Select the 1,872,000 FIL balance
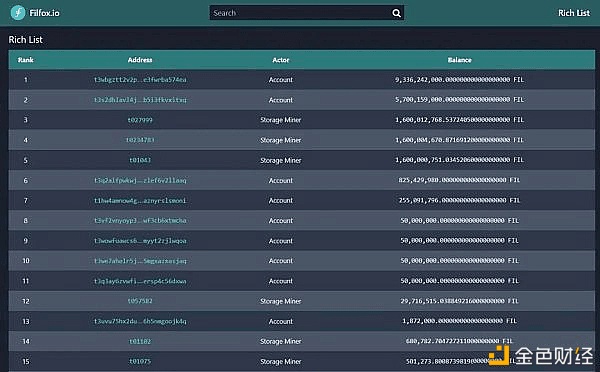The width and height of the screenshot is (600, 372). [459, 321]
